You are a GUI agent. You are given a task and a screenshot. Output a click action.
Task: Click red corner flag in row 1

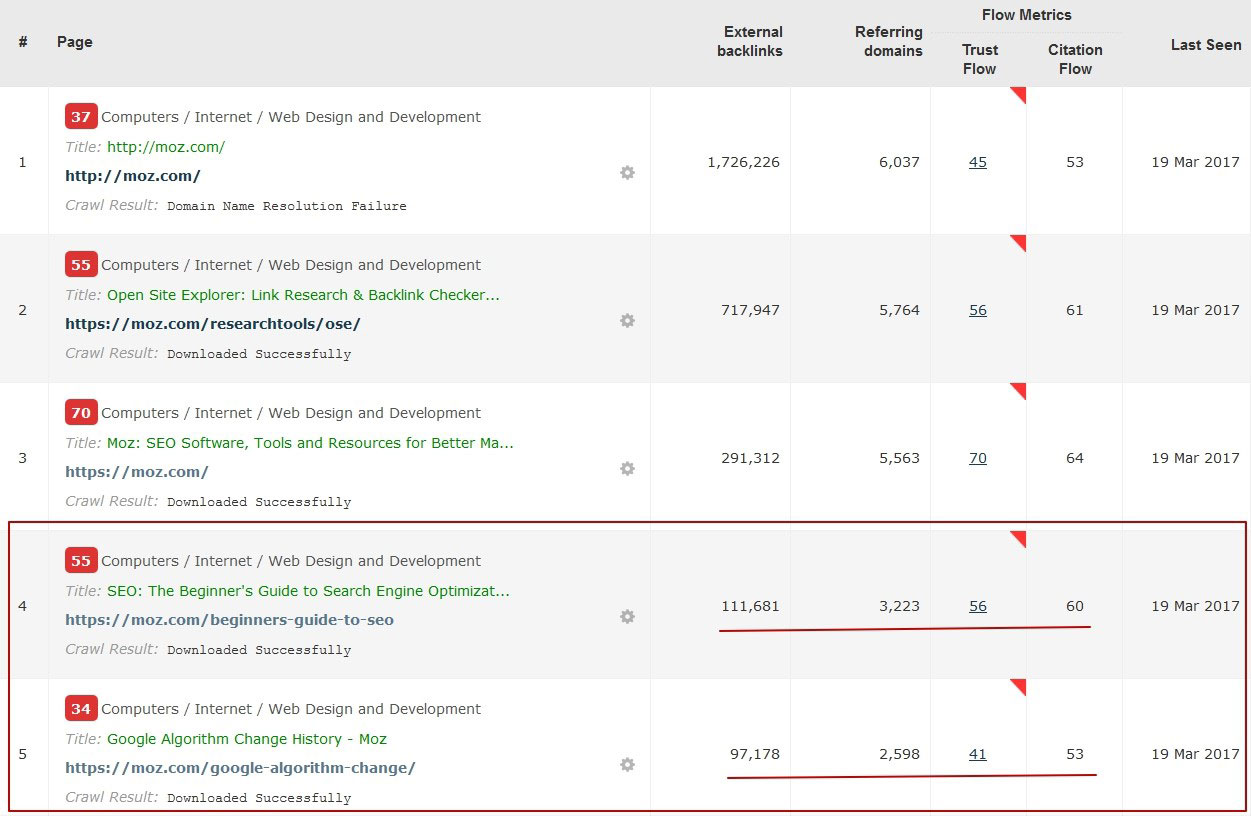[1020, 94]
